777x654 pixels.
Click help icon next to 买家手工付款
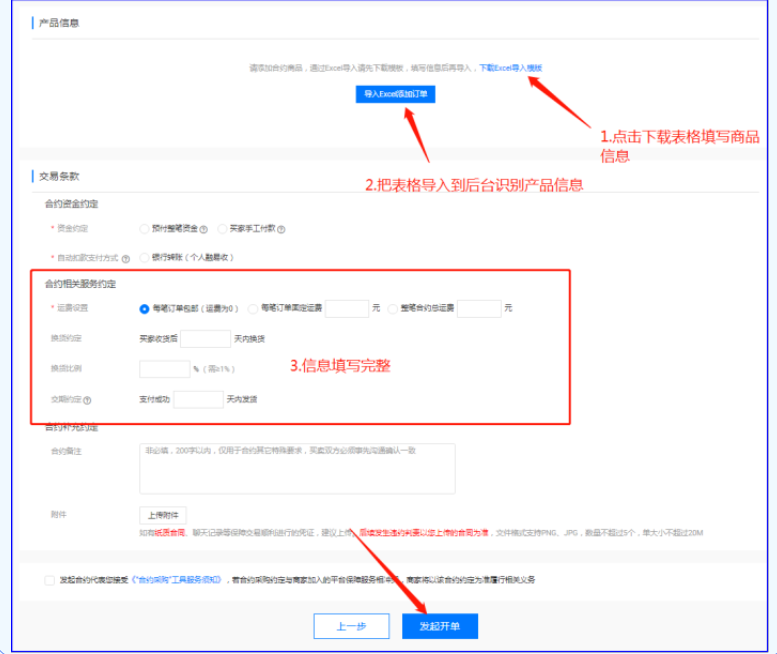tap(281, 229)
